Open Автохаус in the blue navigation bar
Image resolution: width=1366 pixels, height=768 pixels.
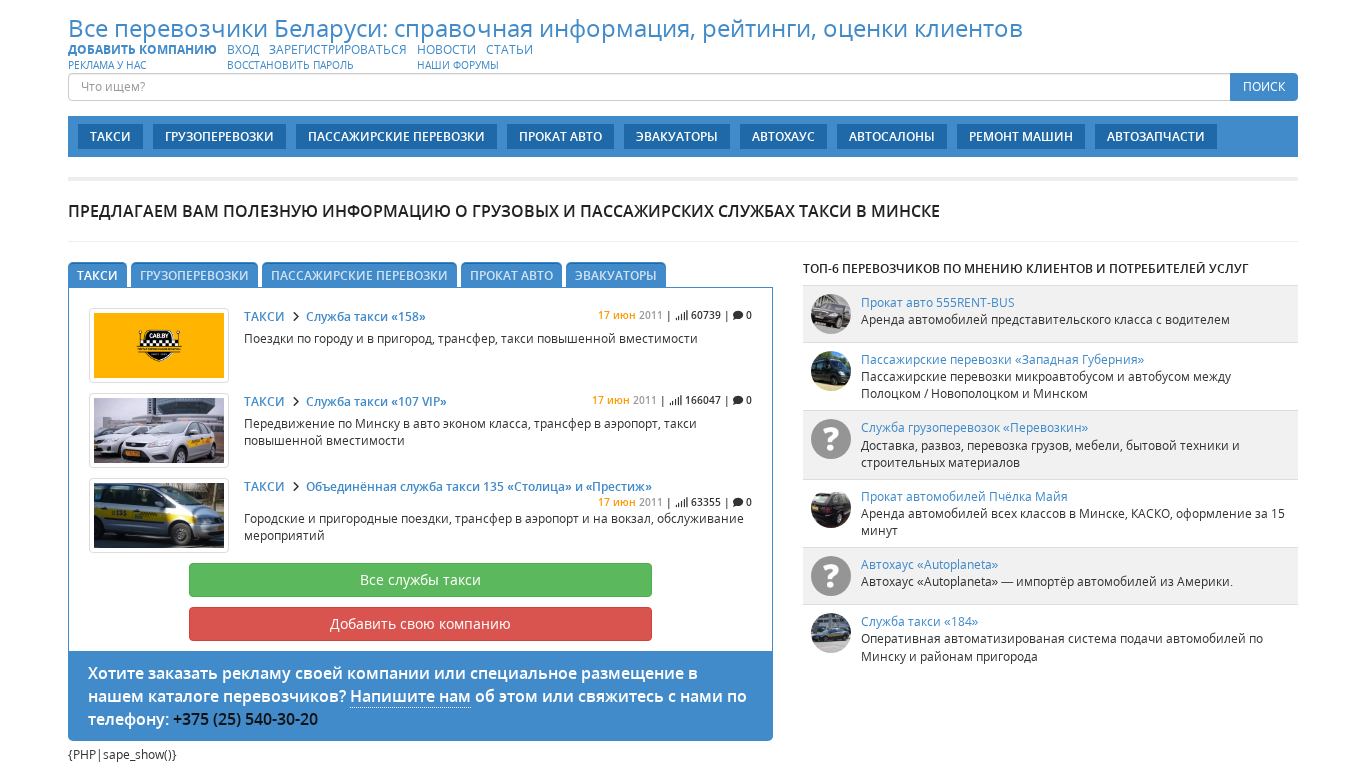click(x=783, y=137)
